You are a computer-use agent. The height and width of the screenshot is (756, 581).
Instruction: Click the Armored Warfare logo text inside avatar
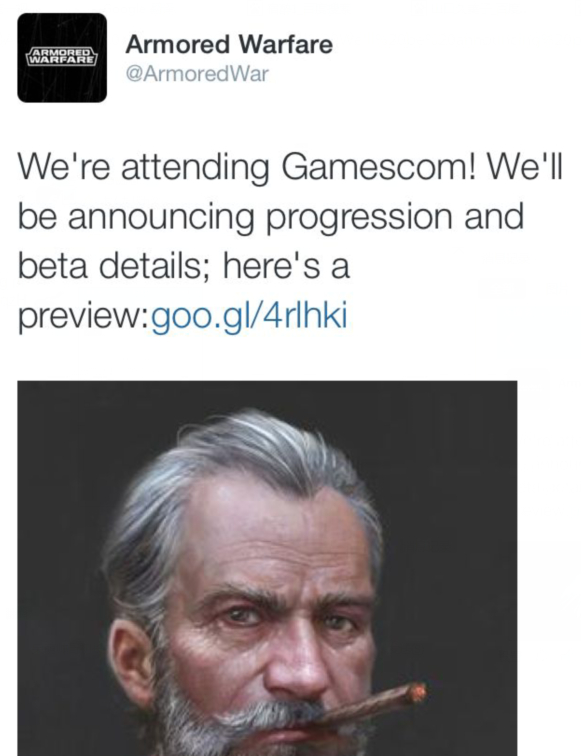coord(62,56)
